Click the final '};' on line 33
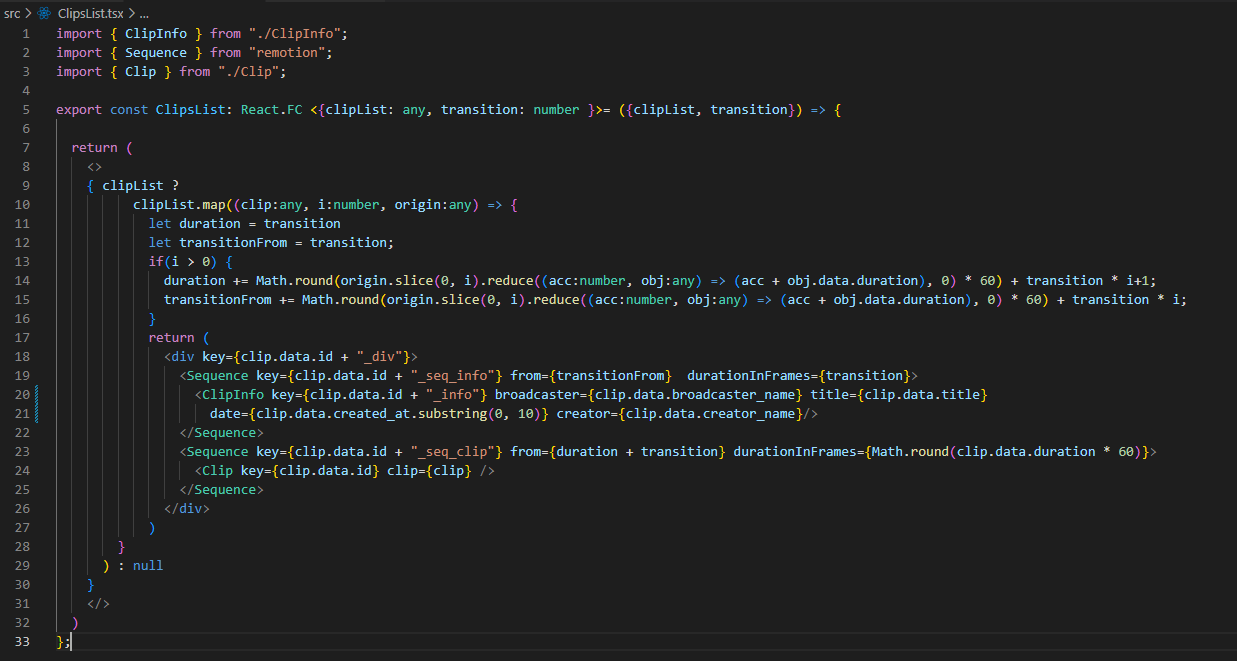1237x661 pixels. pyautogui.click(x=64, y=641)
